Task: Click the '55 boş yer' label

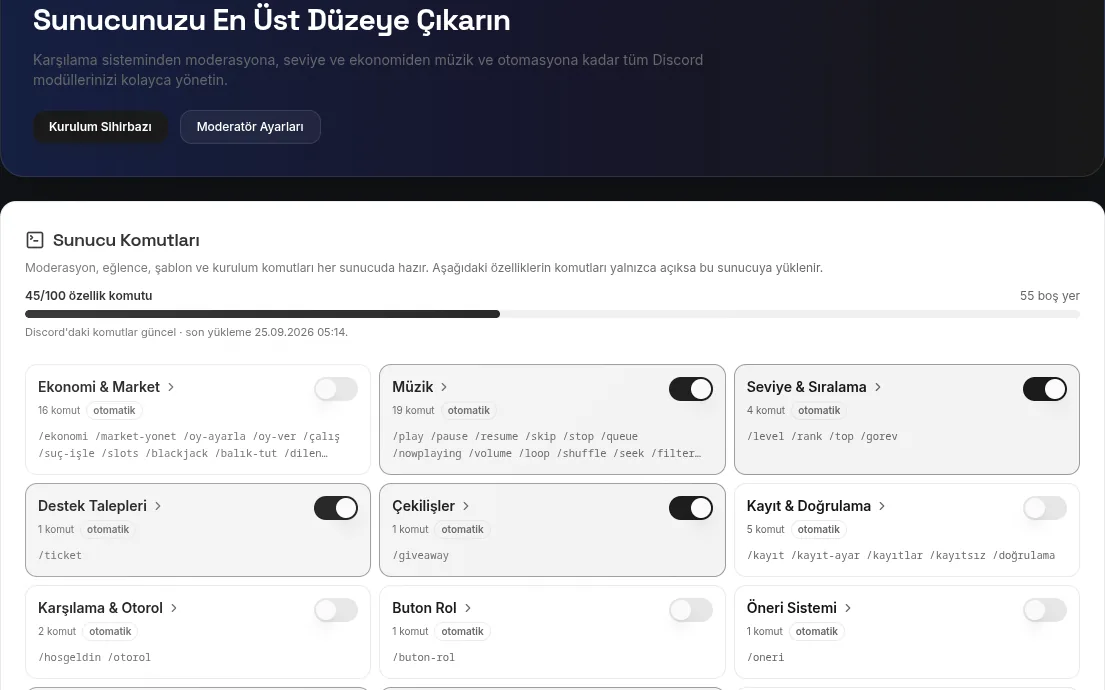Action: click(x=1049, y=296)
